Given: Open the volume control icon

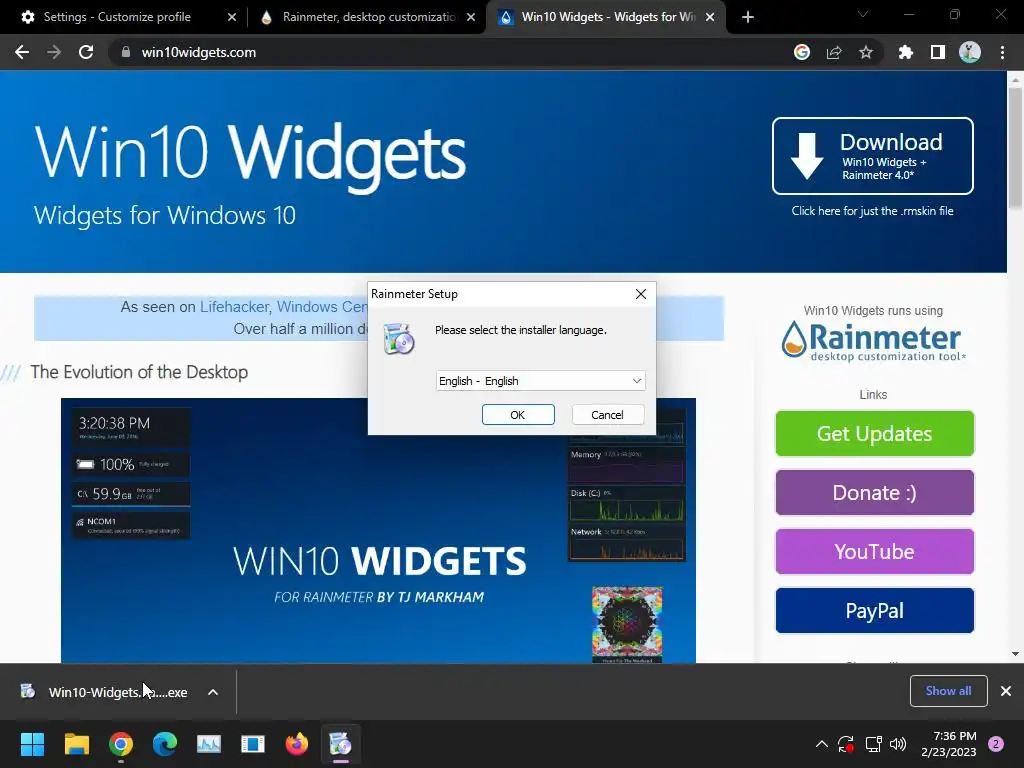Looking at the screenshot, I should coord(898,744).
